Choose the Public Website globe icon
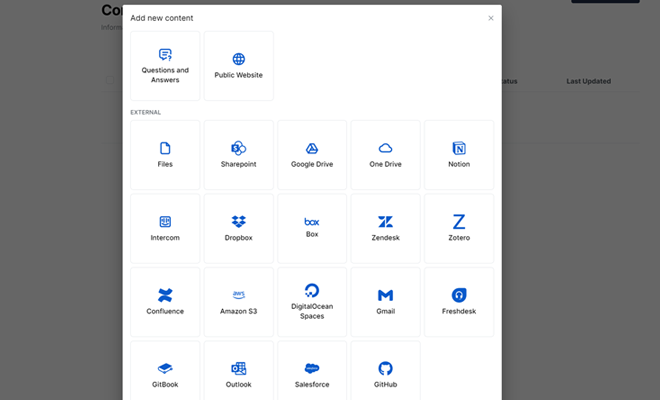Screen dimensions: 660x400 pos(239,59)
